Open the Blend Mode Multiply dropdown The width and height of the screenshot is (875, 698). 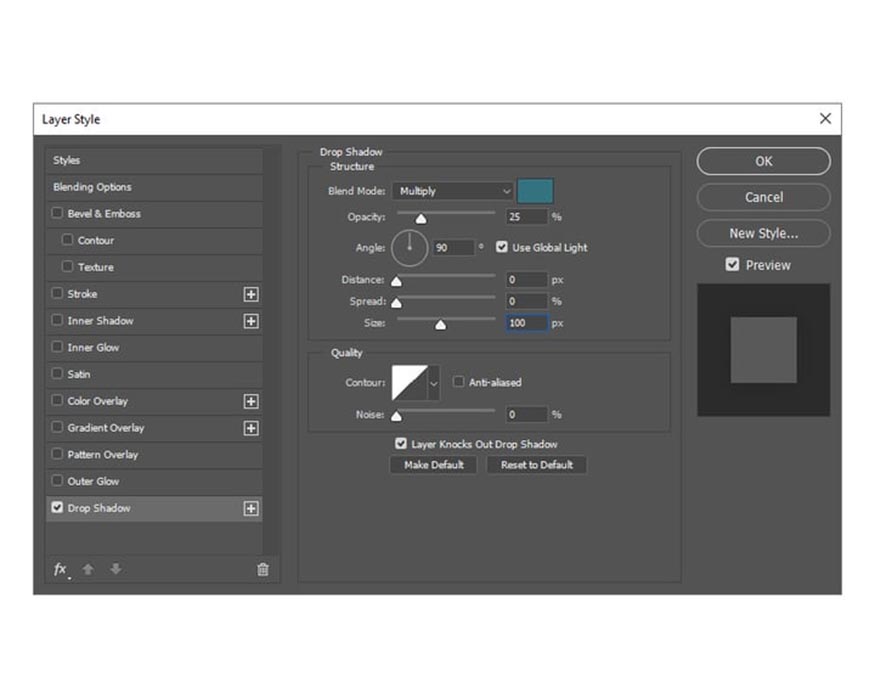452,191
